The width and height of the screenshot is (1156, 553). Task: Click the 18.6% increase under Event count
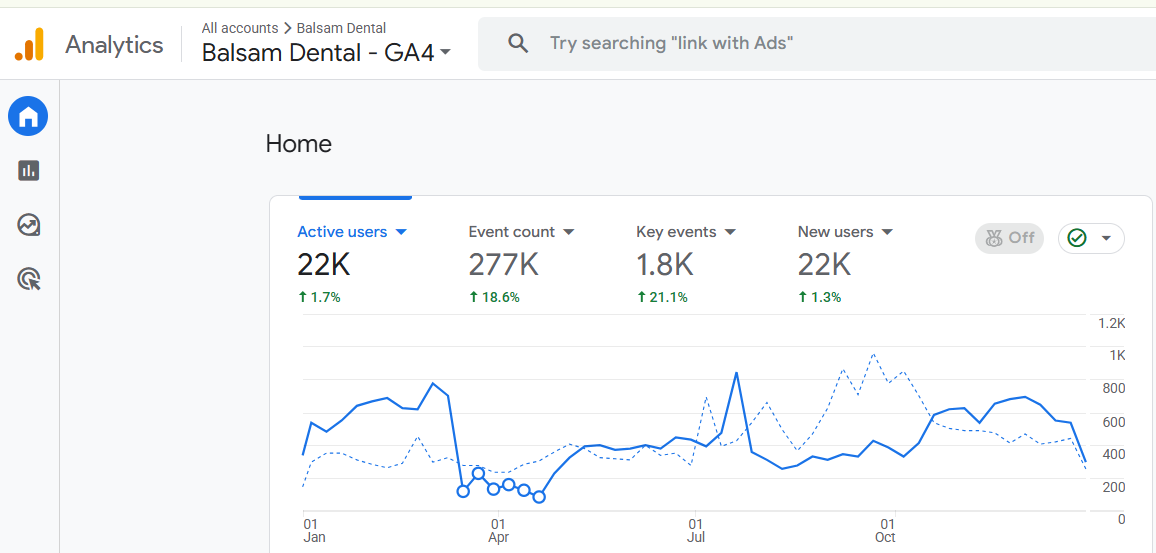coord(494,298)
